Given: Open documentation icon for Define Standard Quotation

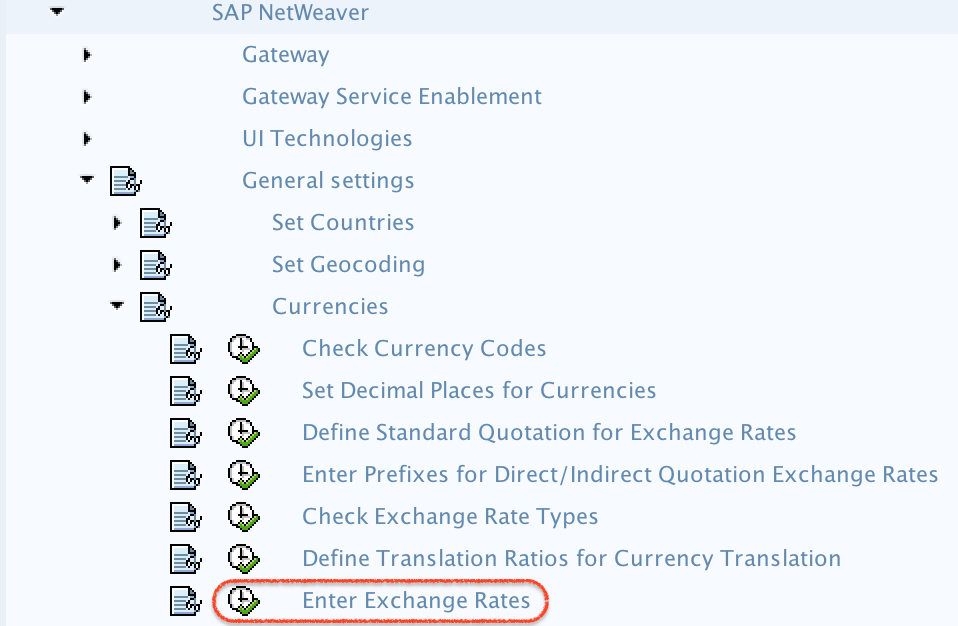Looking at the screenshot, I should pyautogui.click(x=185, y=432).
